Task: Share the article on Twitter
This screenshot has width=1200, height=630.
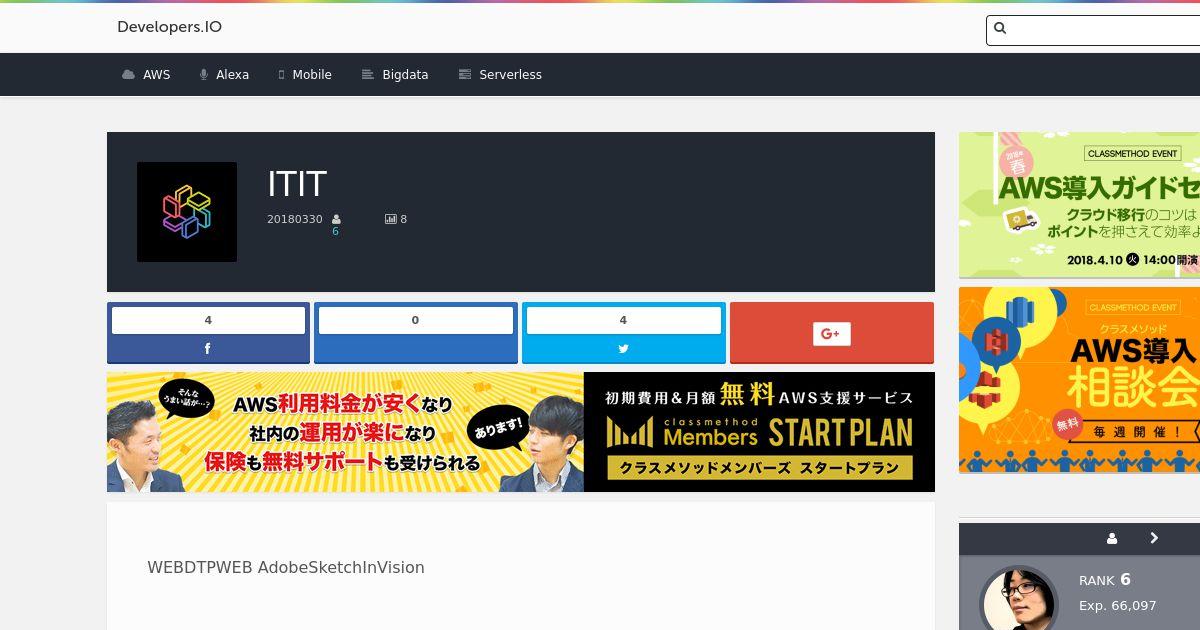Action: [x=624, y=333]
